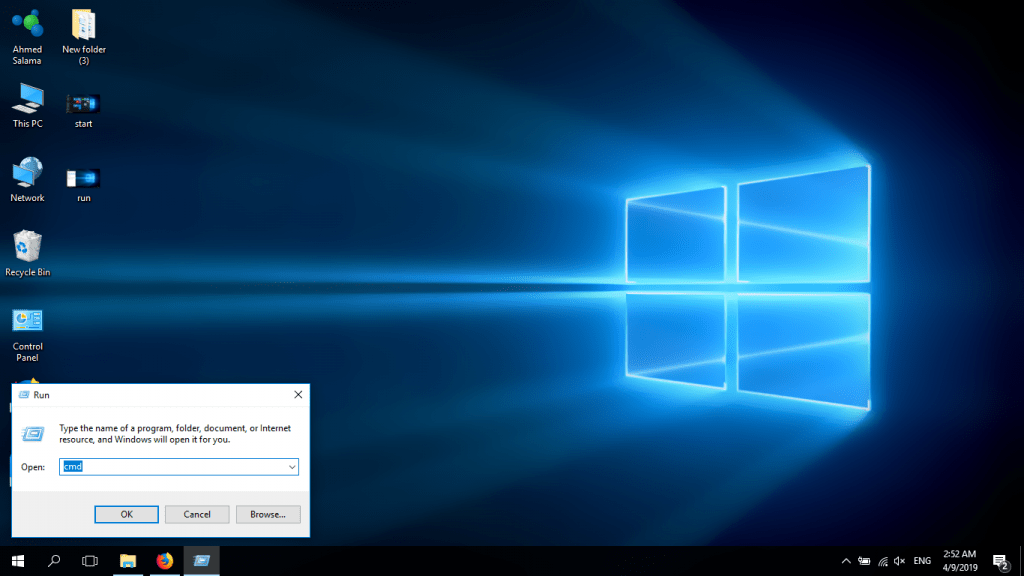The image size is (1024, 576).
Task: Click the Show desktop strip in taskbar
Action: pos(1021,561)
